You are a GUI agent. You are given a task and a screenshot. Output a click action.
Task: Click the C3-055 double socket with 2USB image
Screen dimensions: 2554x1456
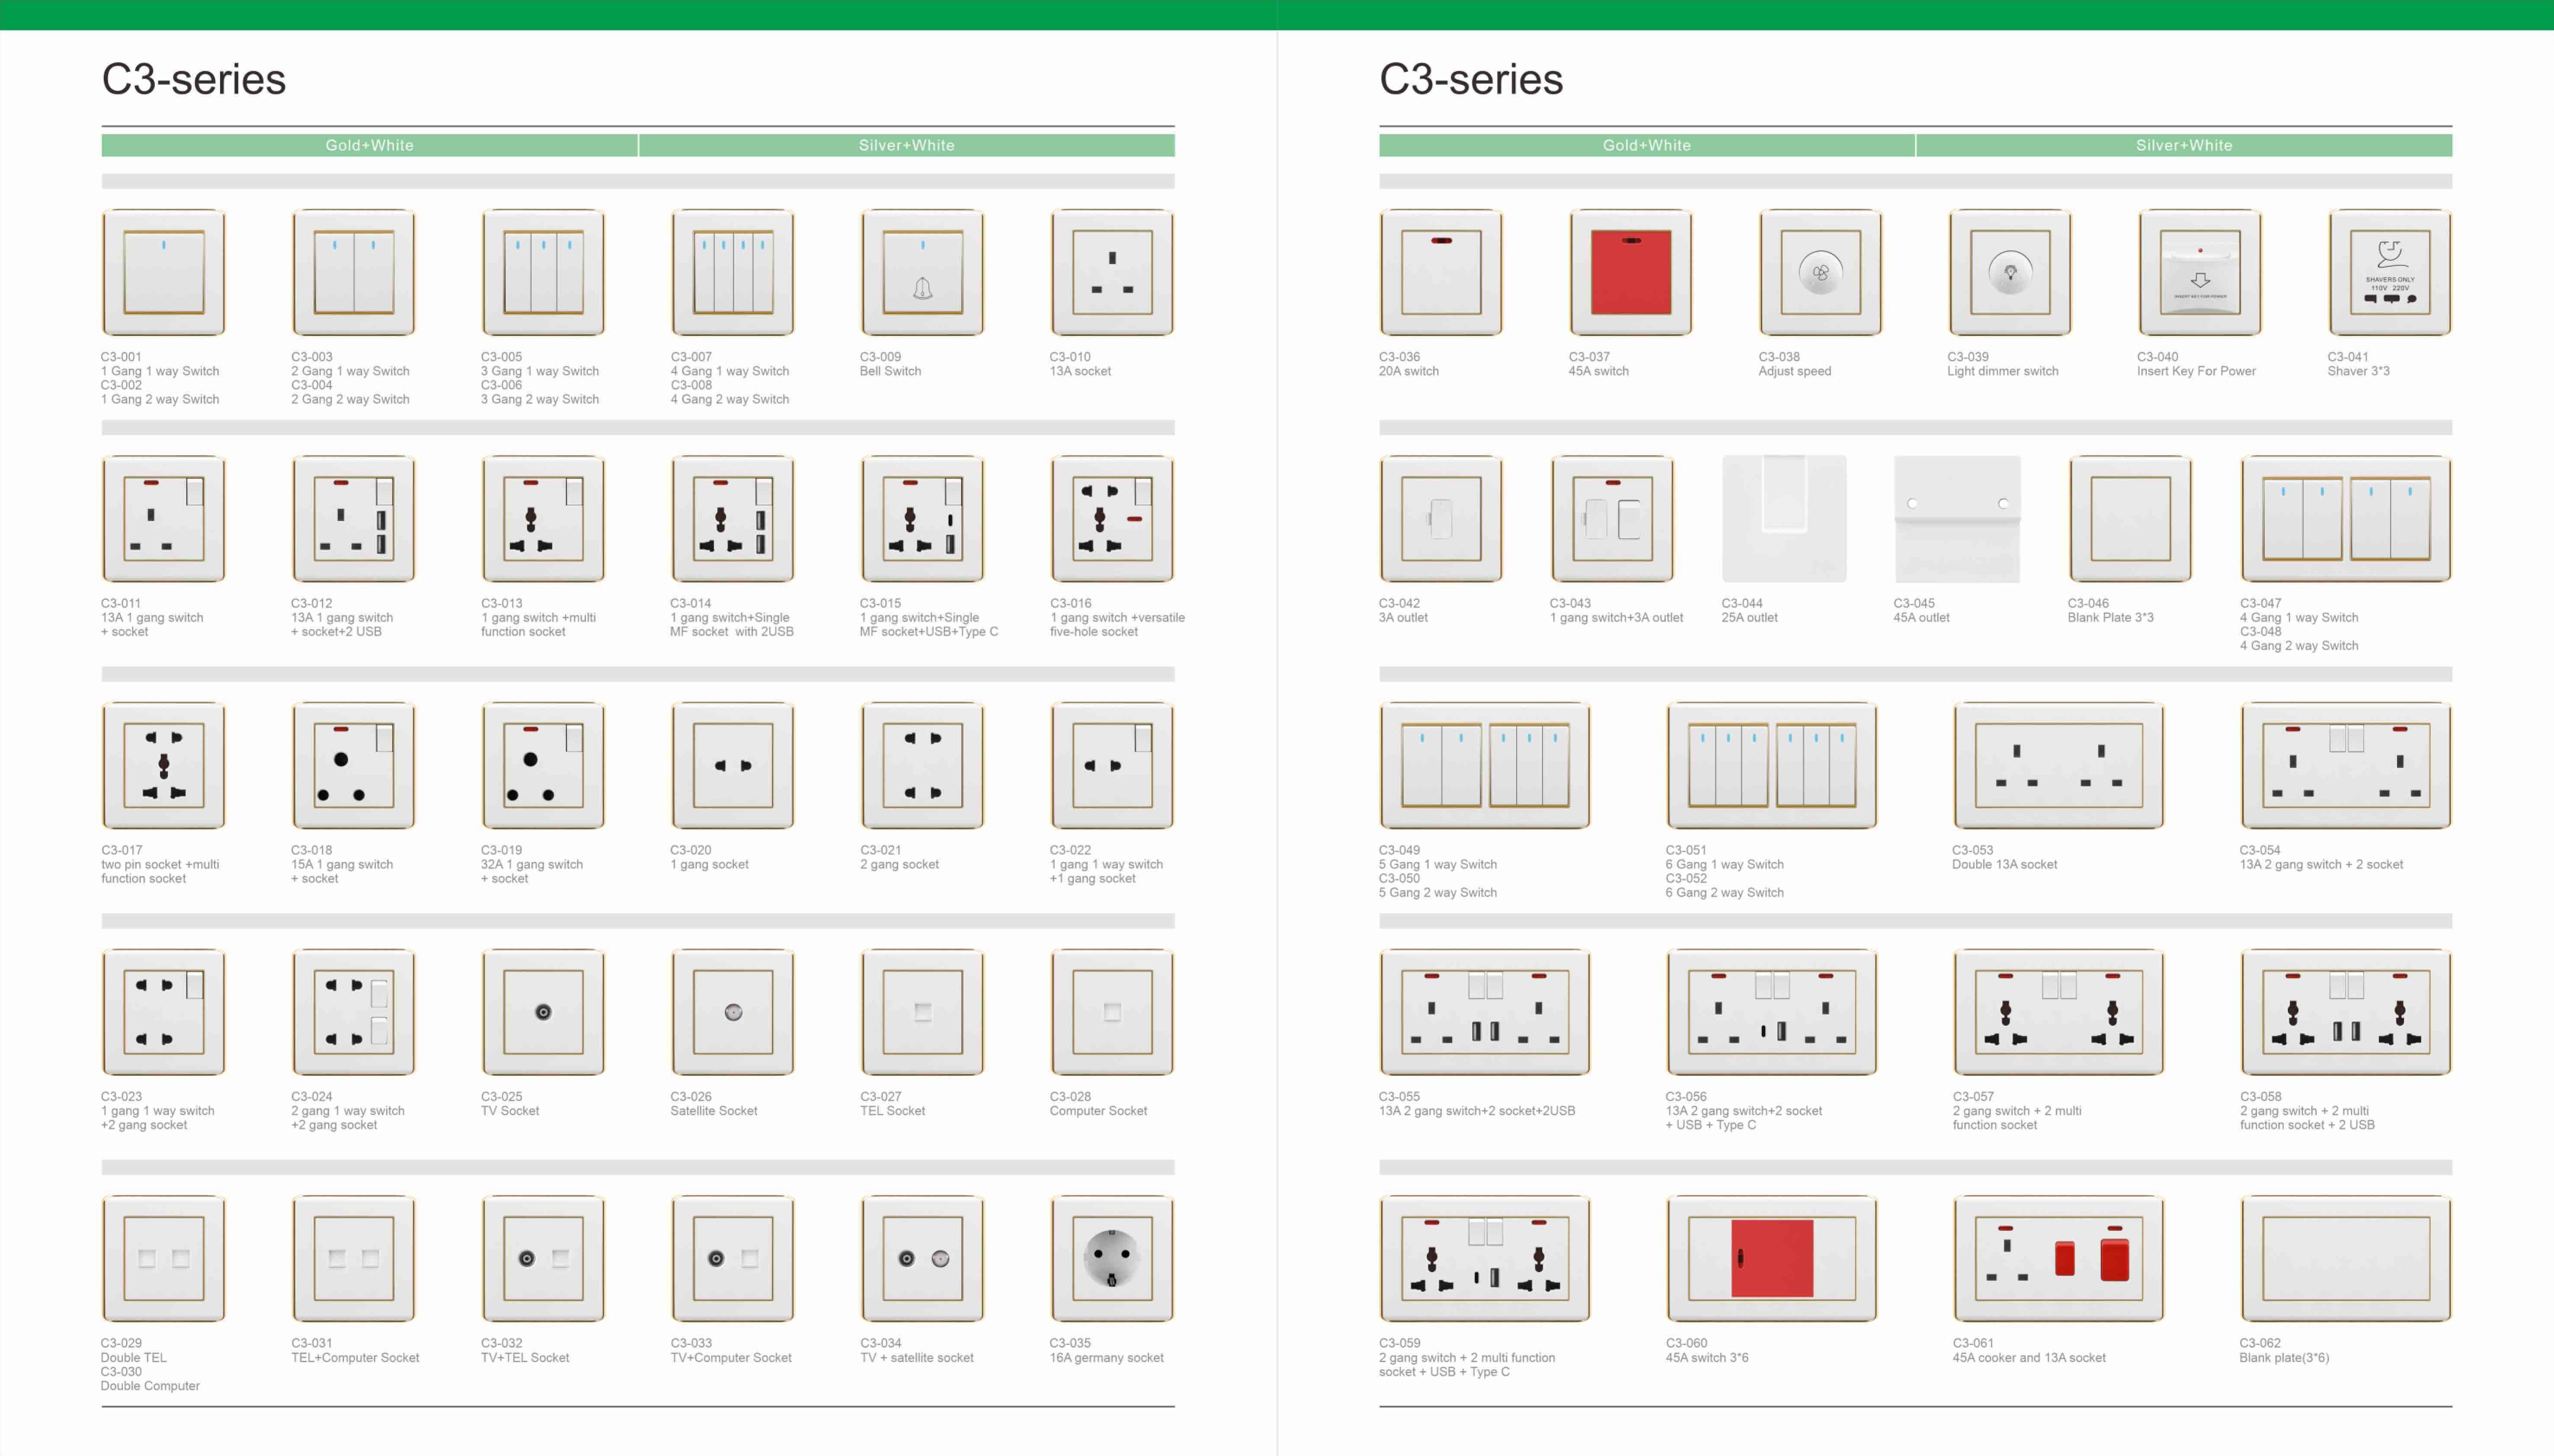1485,1012
